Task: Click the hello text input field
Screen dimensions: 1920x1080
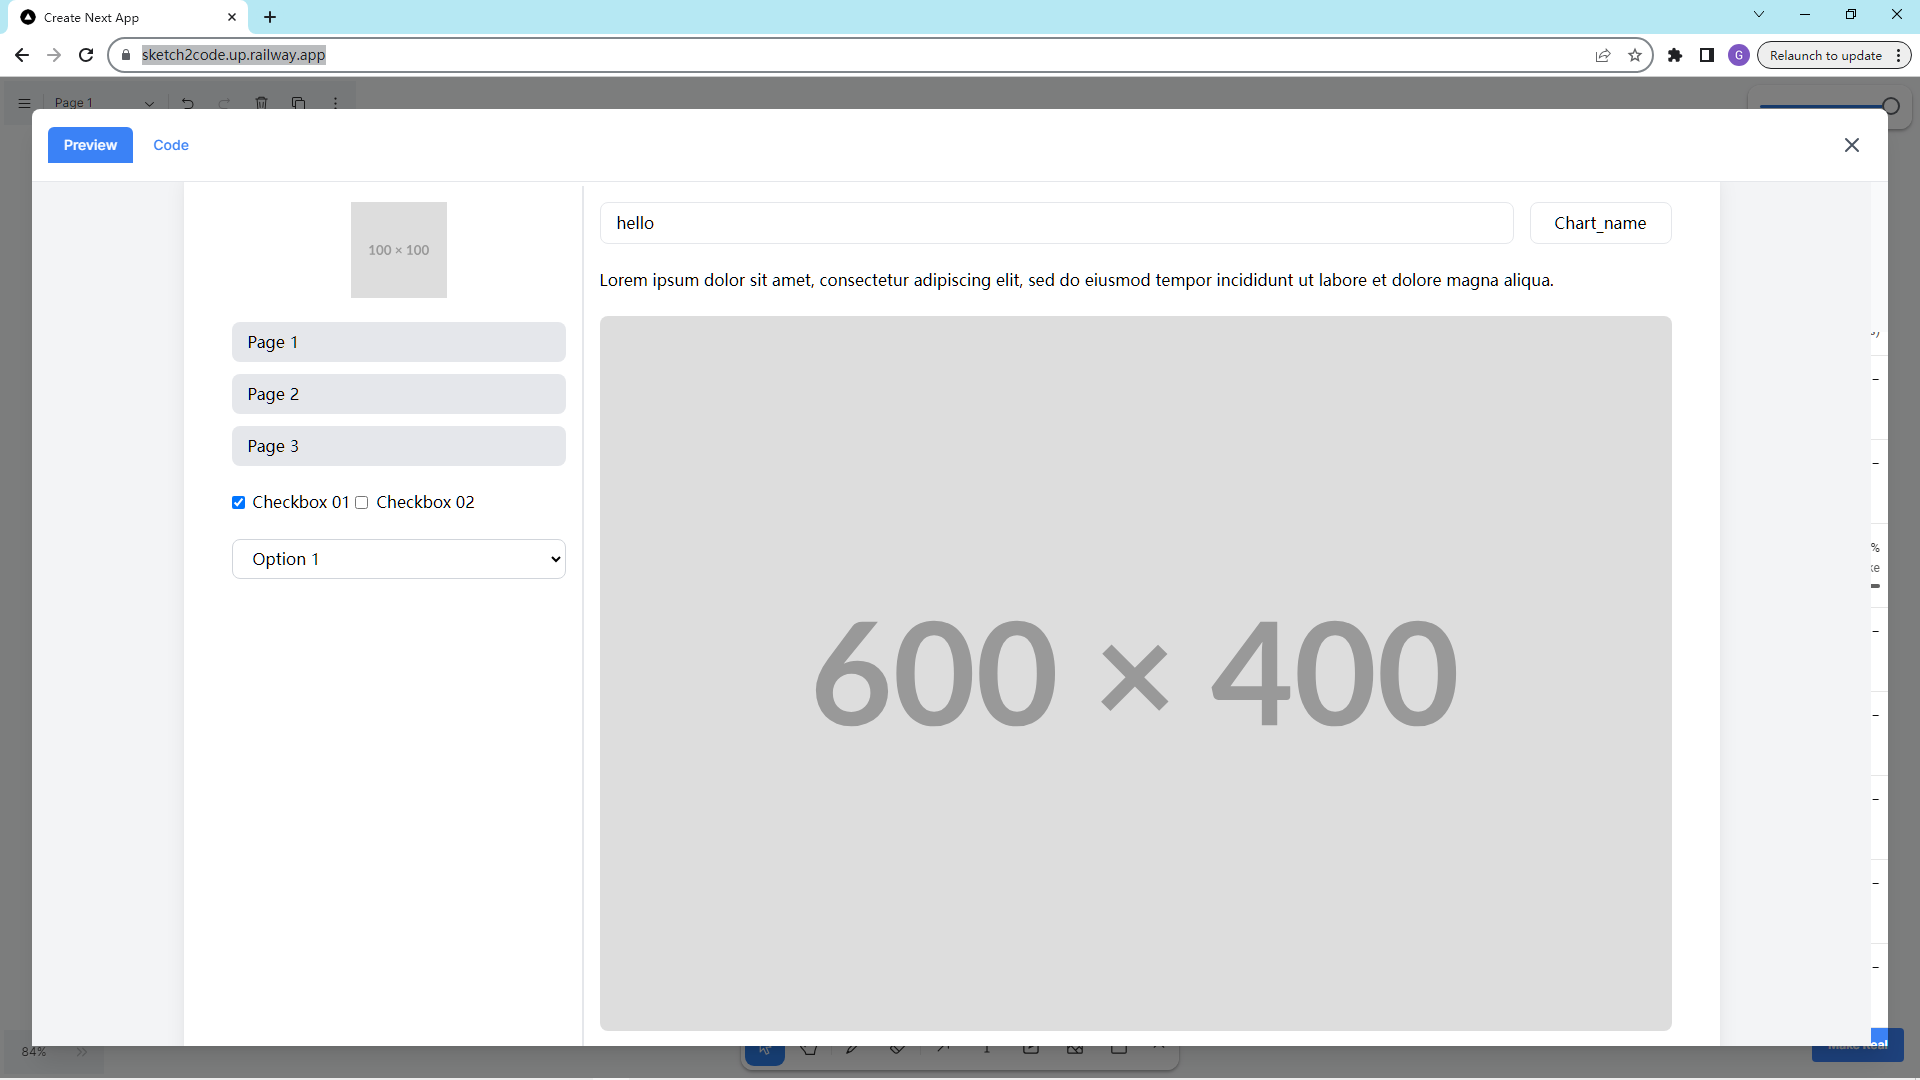Action: point(1056,223)
